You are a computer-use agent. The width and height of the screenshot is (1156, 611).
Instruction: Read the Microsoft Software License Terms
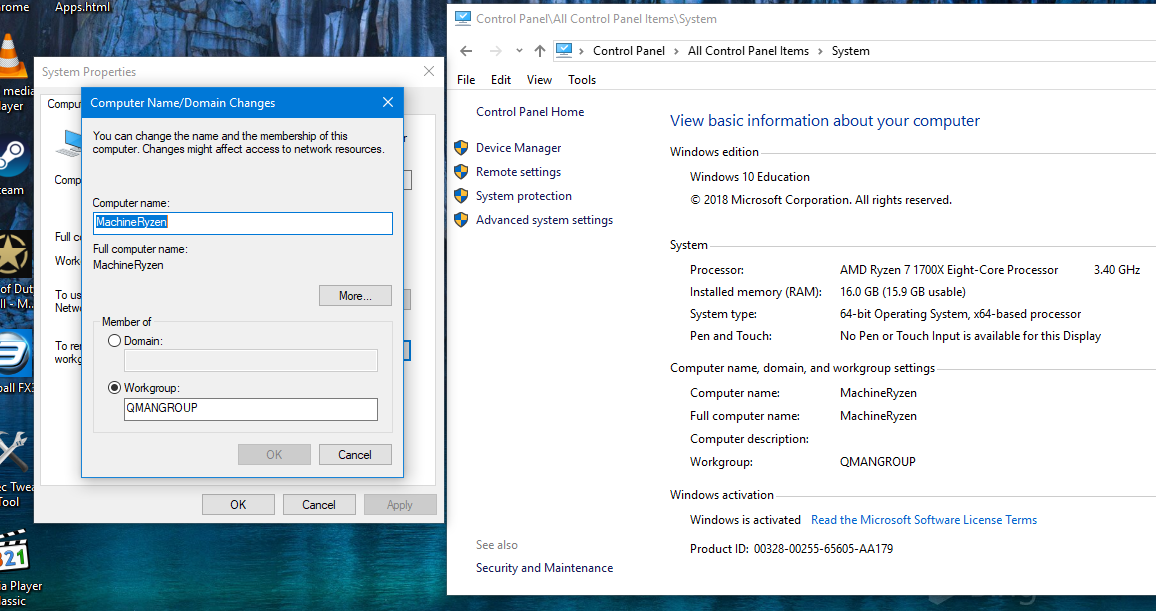[924, 520]
